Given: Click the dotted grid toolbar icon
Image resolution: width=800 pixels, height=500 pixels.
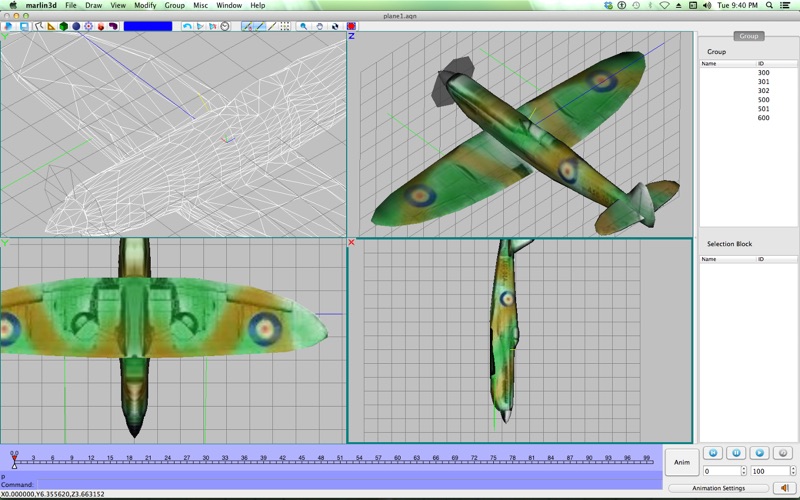Looking at the screenshot, I should click(x=286, y=26).
